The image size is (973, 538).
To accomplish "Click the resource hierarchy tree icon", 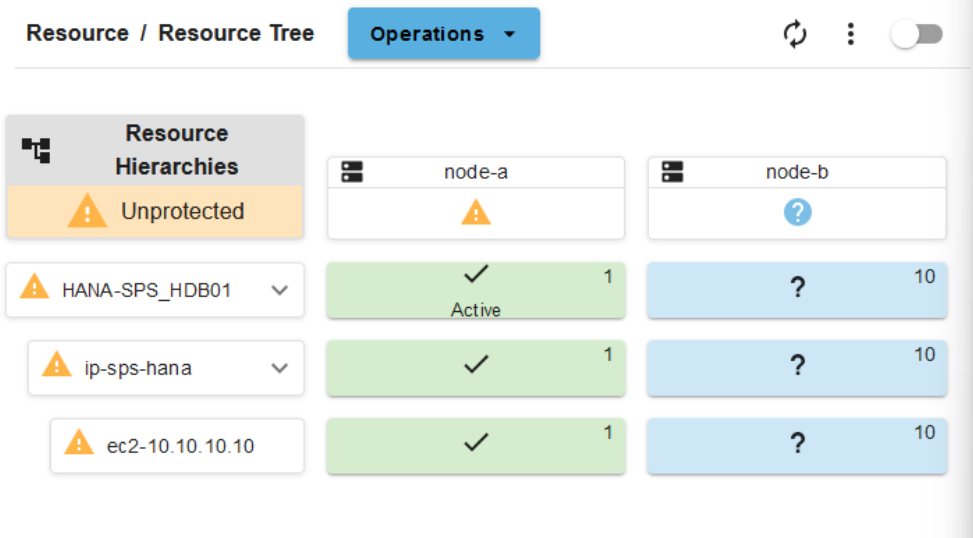I will pos(36,151).
